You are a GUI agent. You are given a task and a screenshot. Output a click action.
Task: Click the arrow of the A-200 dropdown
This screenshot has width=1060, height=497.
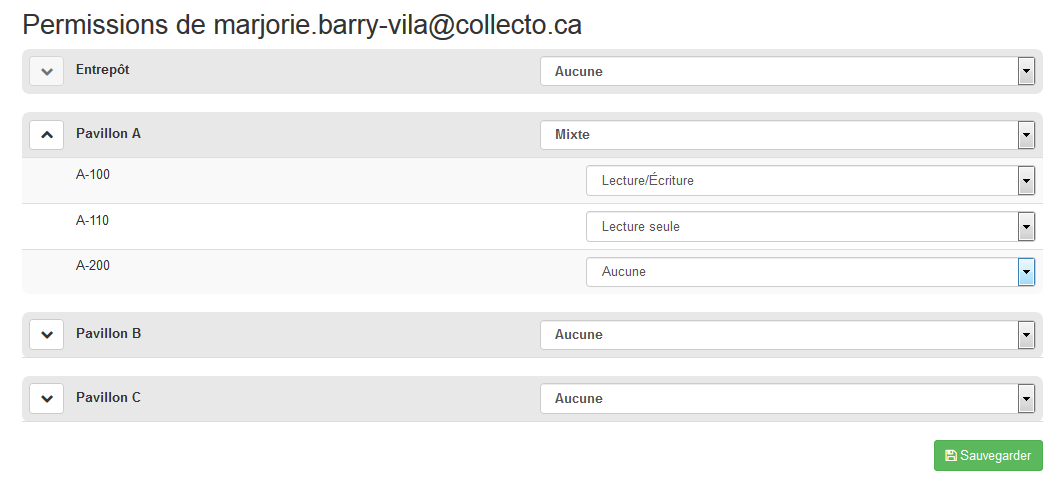coord(1026,272)
